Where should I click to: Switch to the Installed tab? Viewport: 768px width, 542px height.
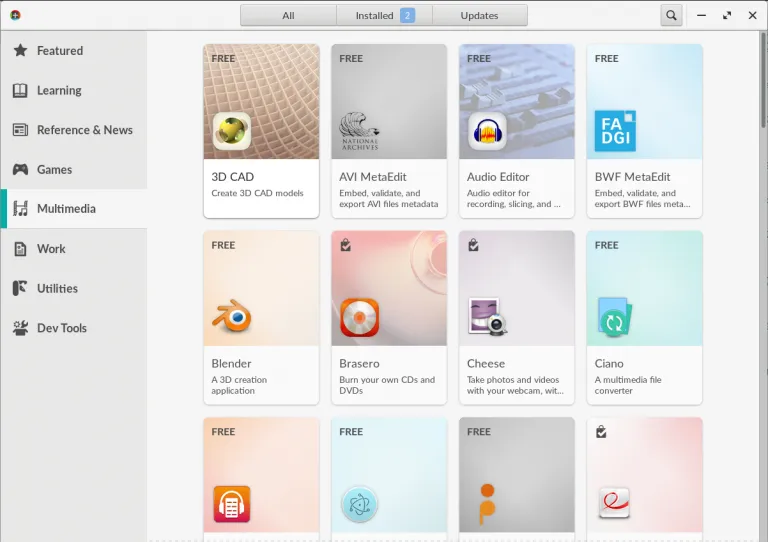pyautogui.click(x=384, y=15)
